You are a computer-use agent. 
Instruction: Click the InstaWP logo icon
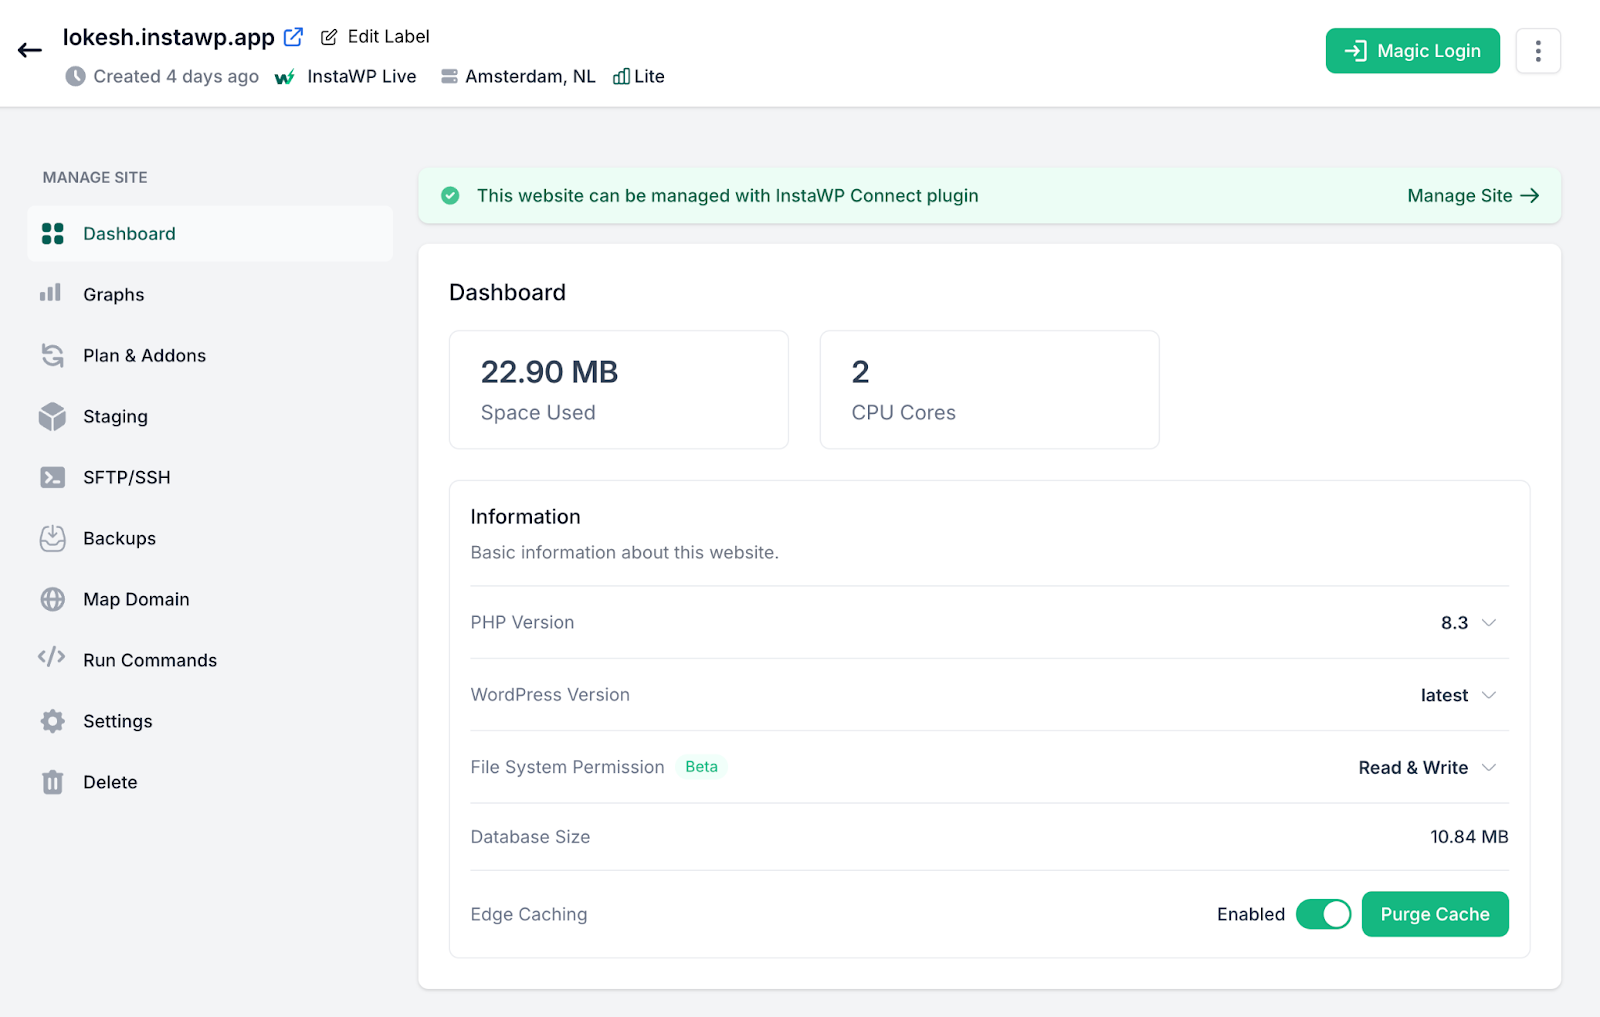tap(285, 77)
